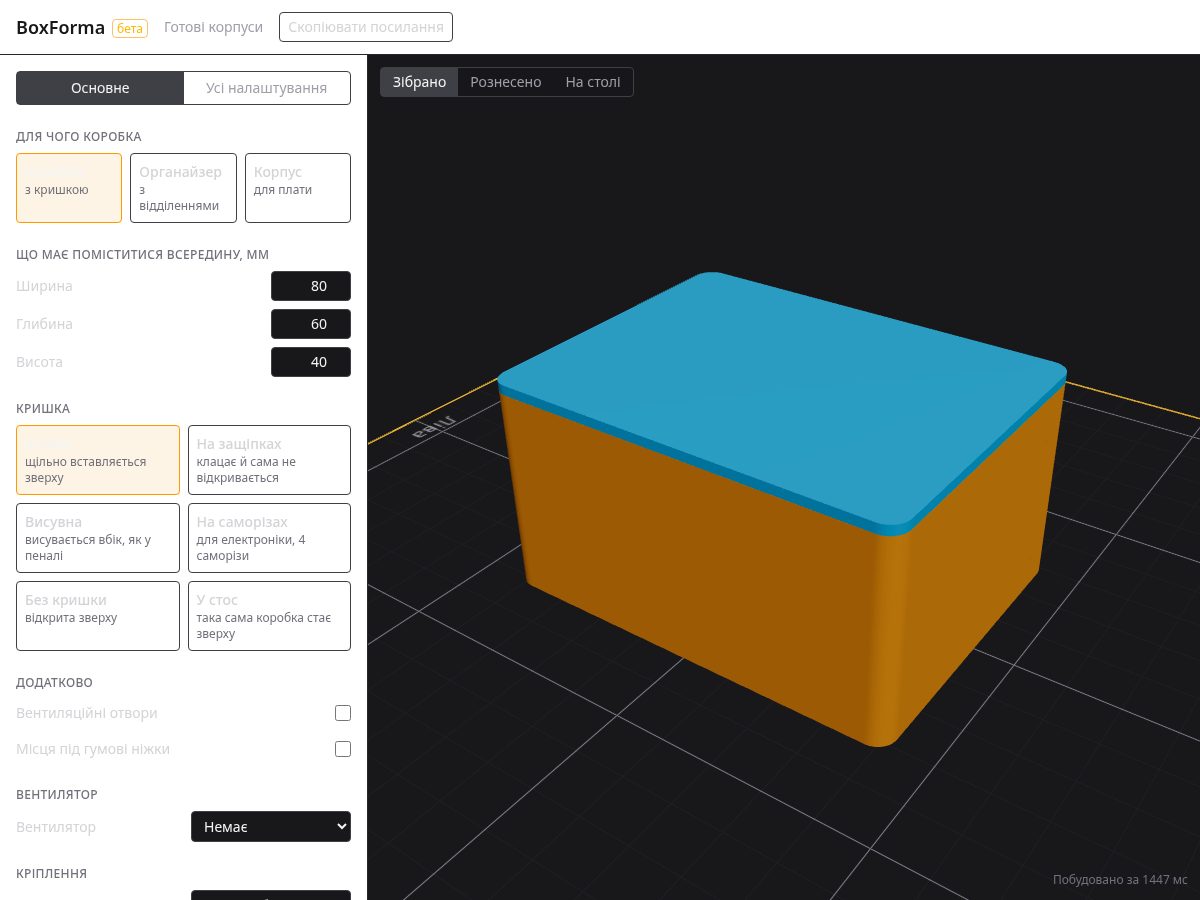Show the 'На столі' view
1200x900 pixels.
point(593,82)
